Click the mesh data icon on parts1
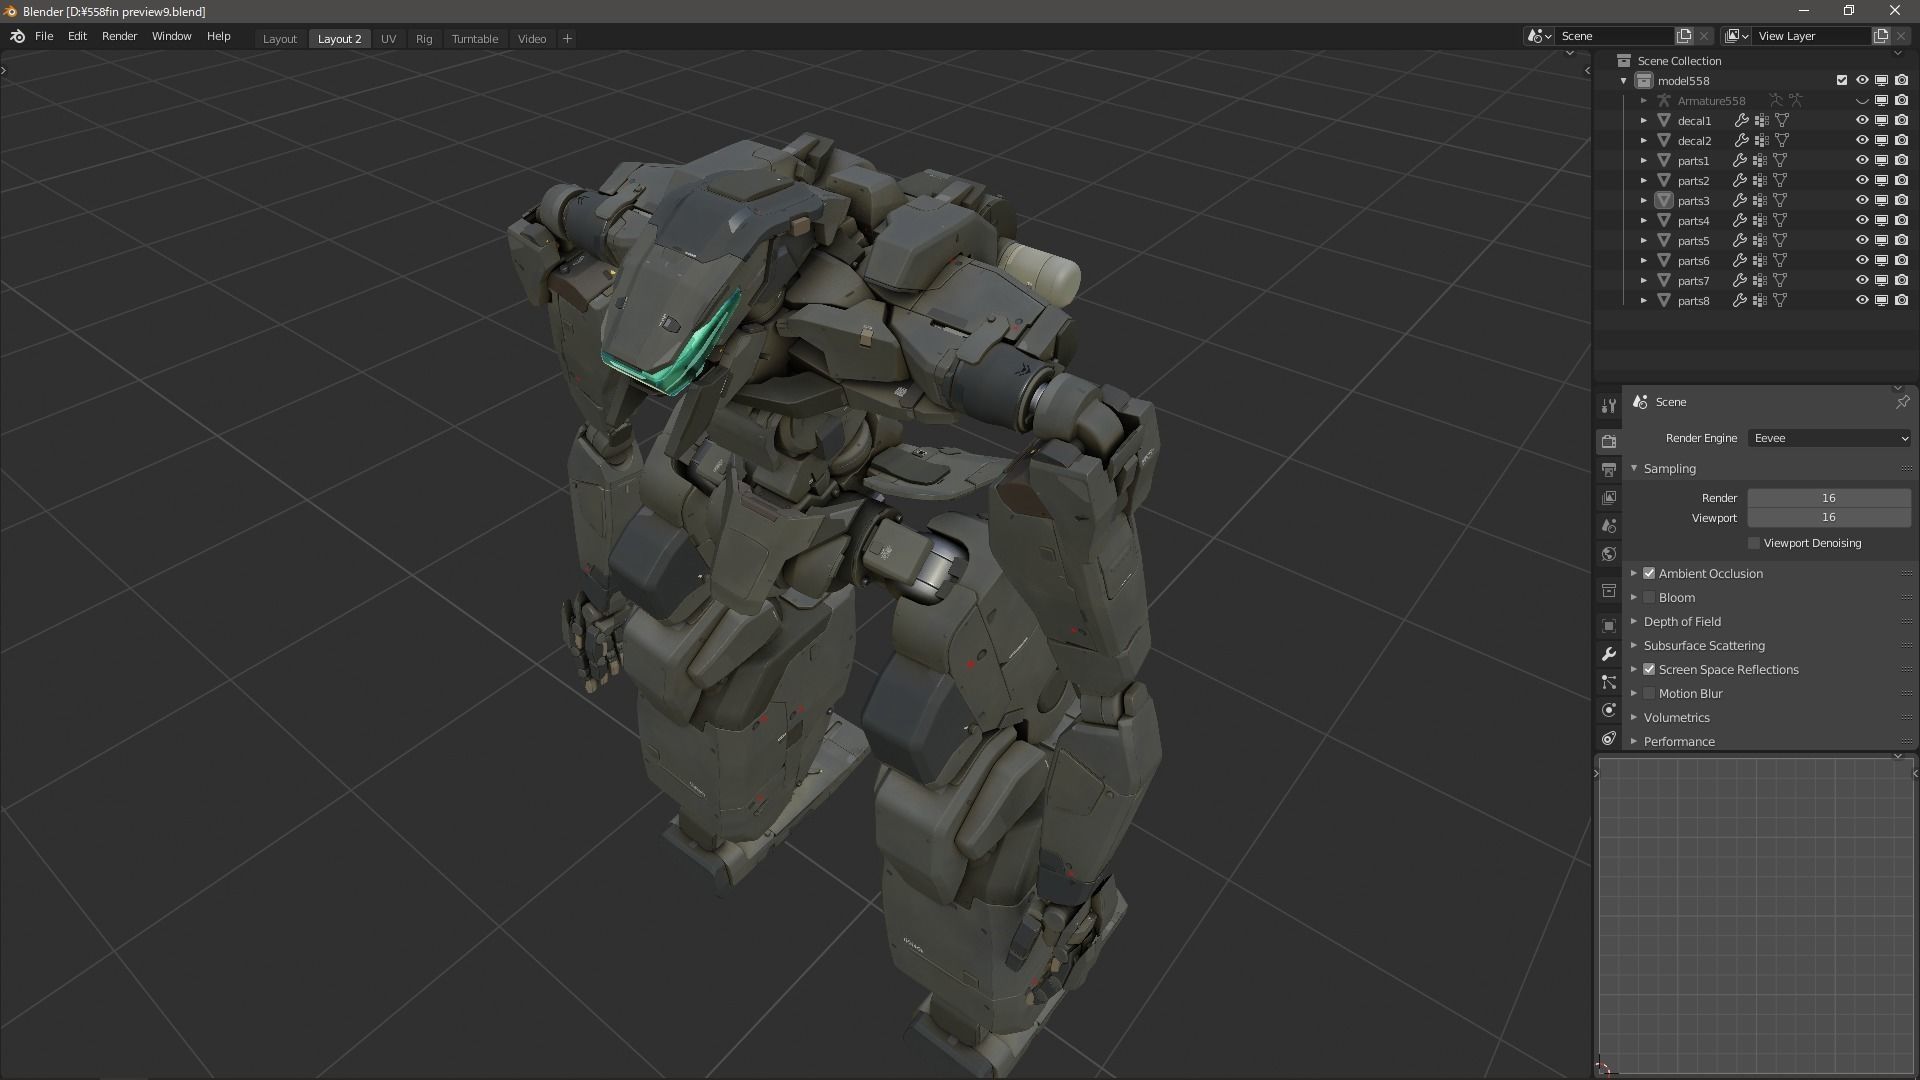The image size is (1920, 1080). point(1780,160)
